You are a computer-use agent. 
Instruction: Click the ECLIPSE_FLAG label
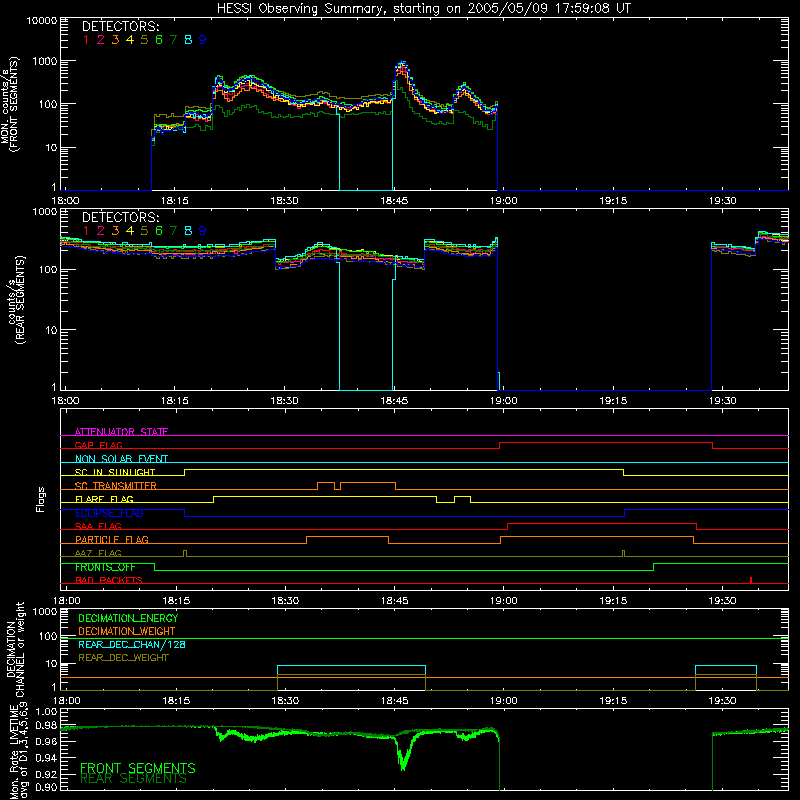[109, 513]
